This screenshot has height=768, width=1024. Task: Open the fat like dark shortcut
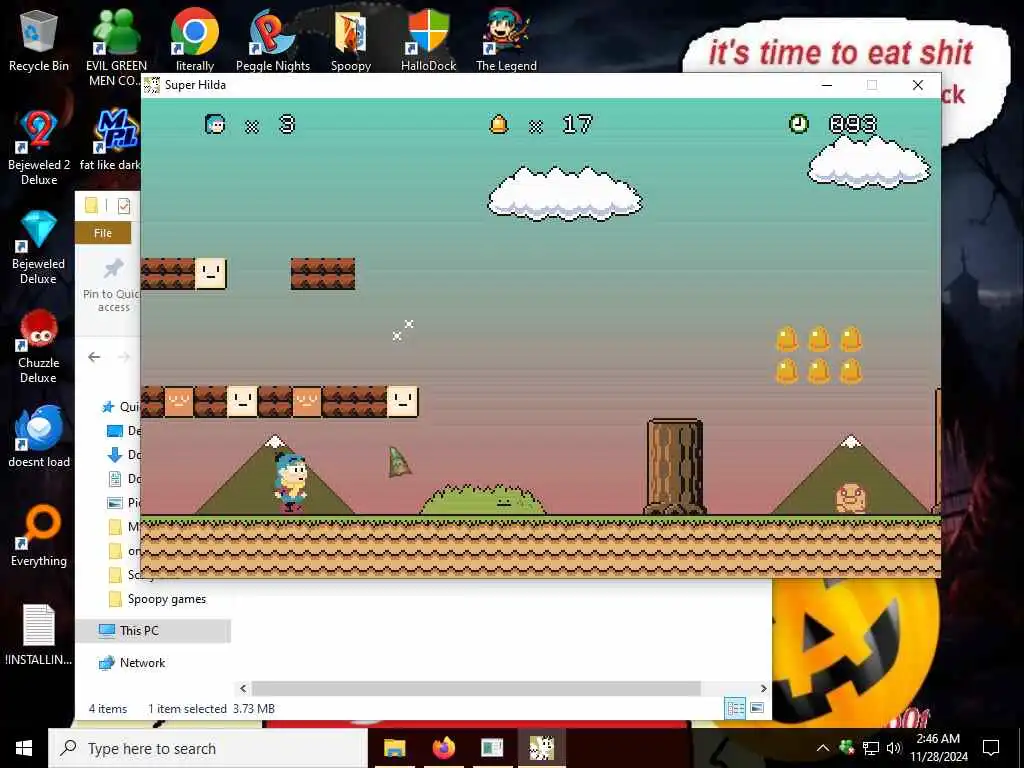click(x=111, y=140)
